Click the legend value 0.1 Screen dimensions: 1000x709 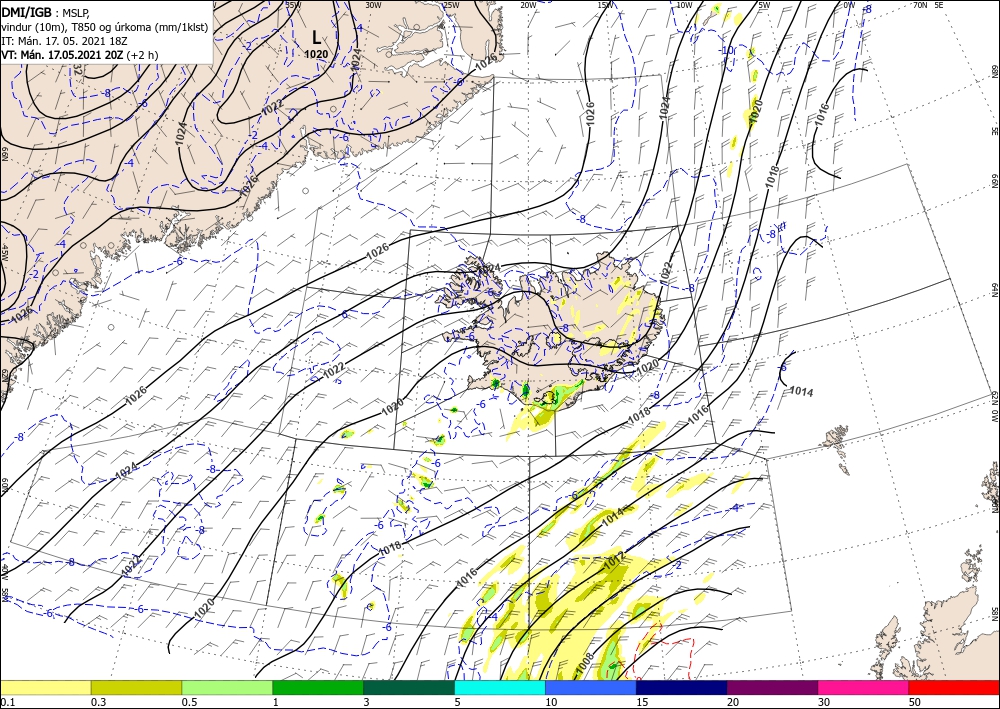[7, 702]
